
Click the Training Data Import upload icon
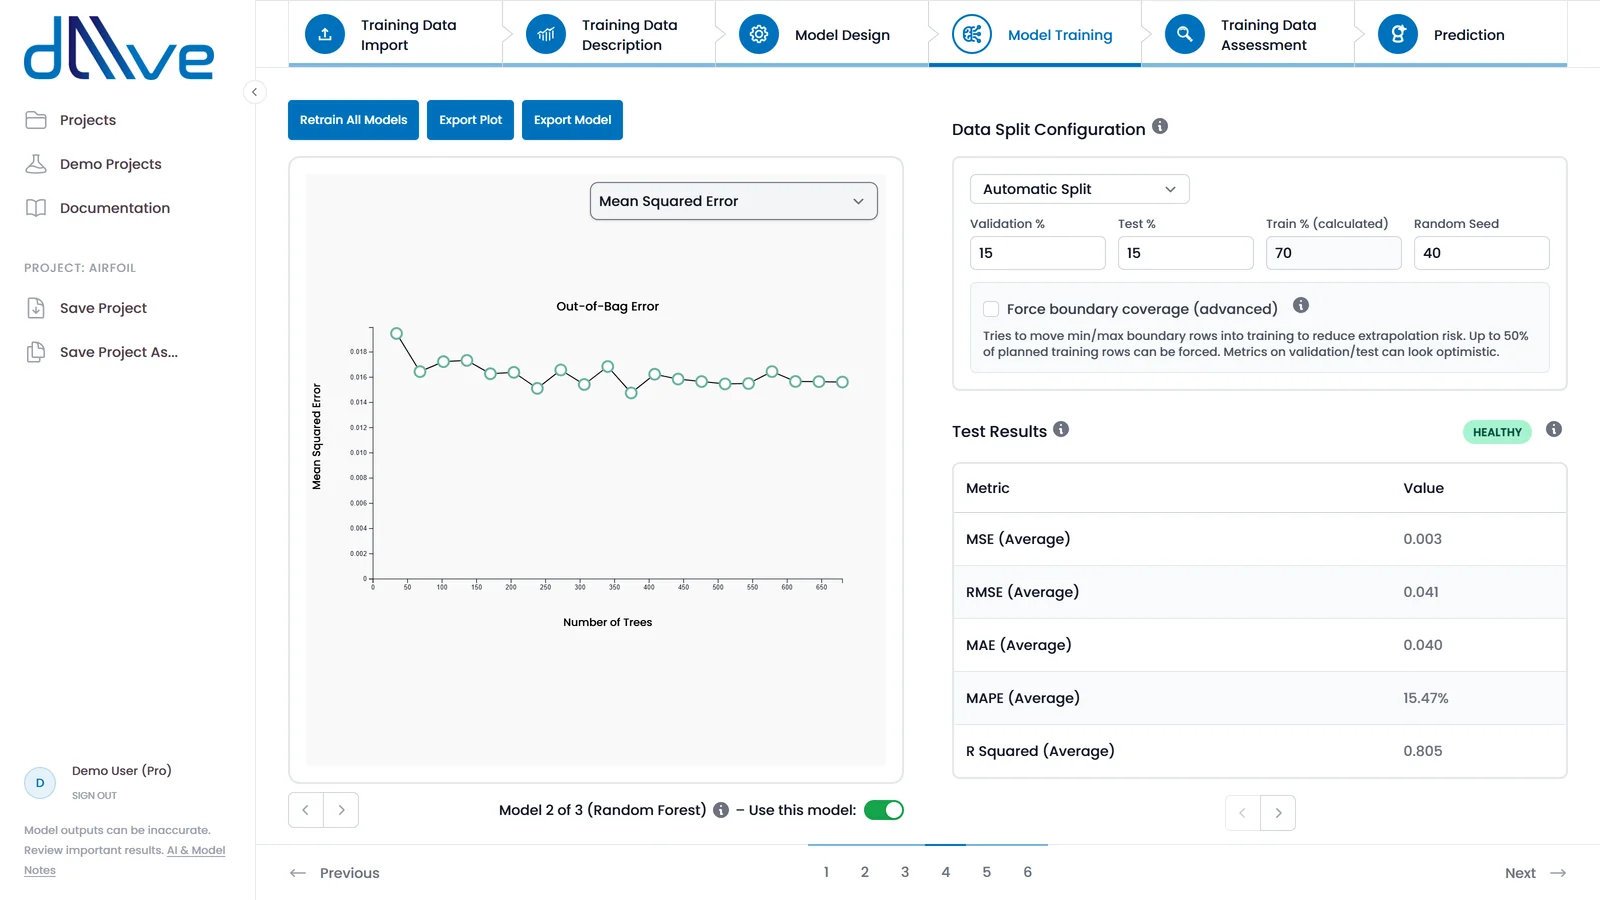click(325, 34)
